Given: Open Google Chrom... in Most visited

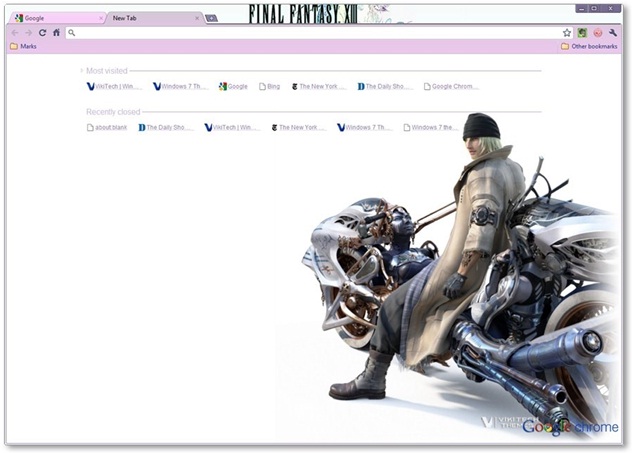Looking at the screenshot, I should point(451,86).
